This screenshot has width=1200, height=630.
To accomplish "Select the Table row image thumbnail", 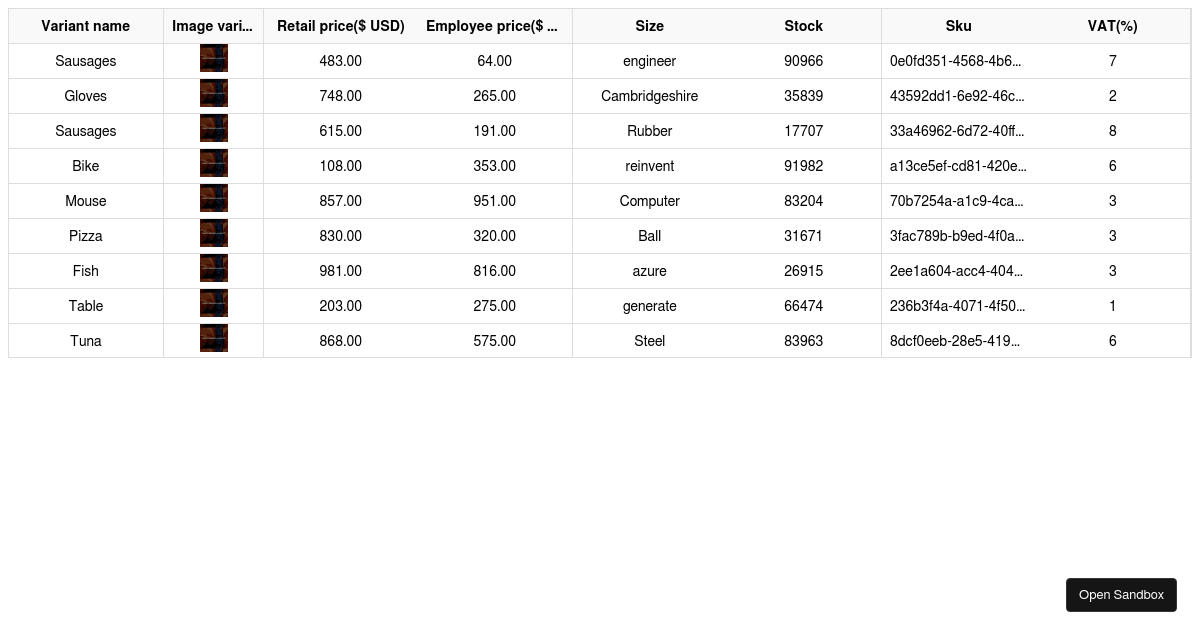I will pos(214,303).
